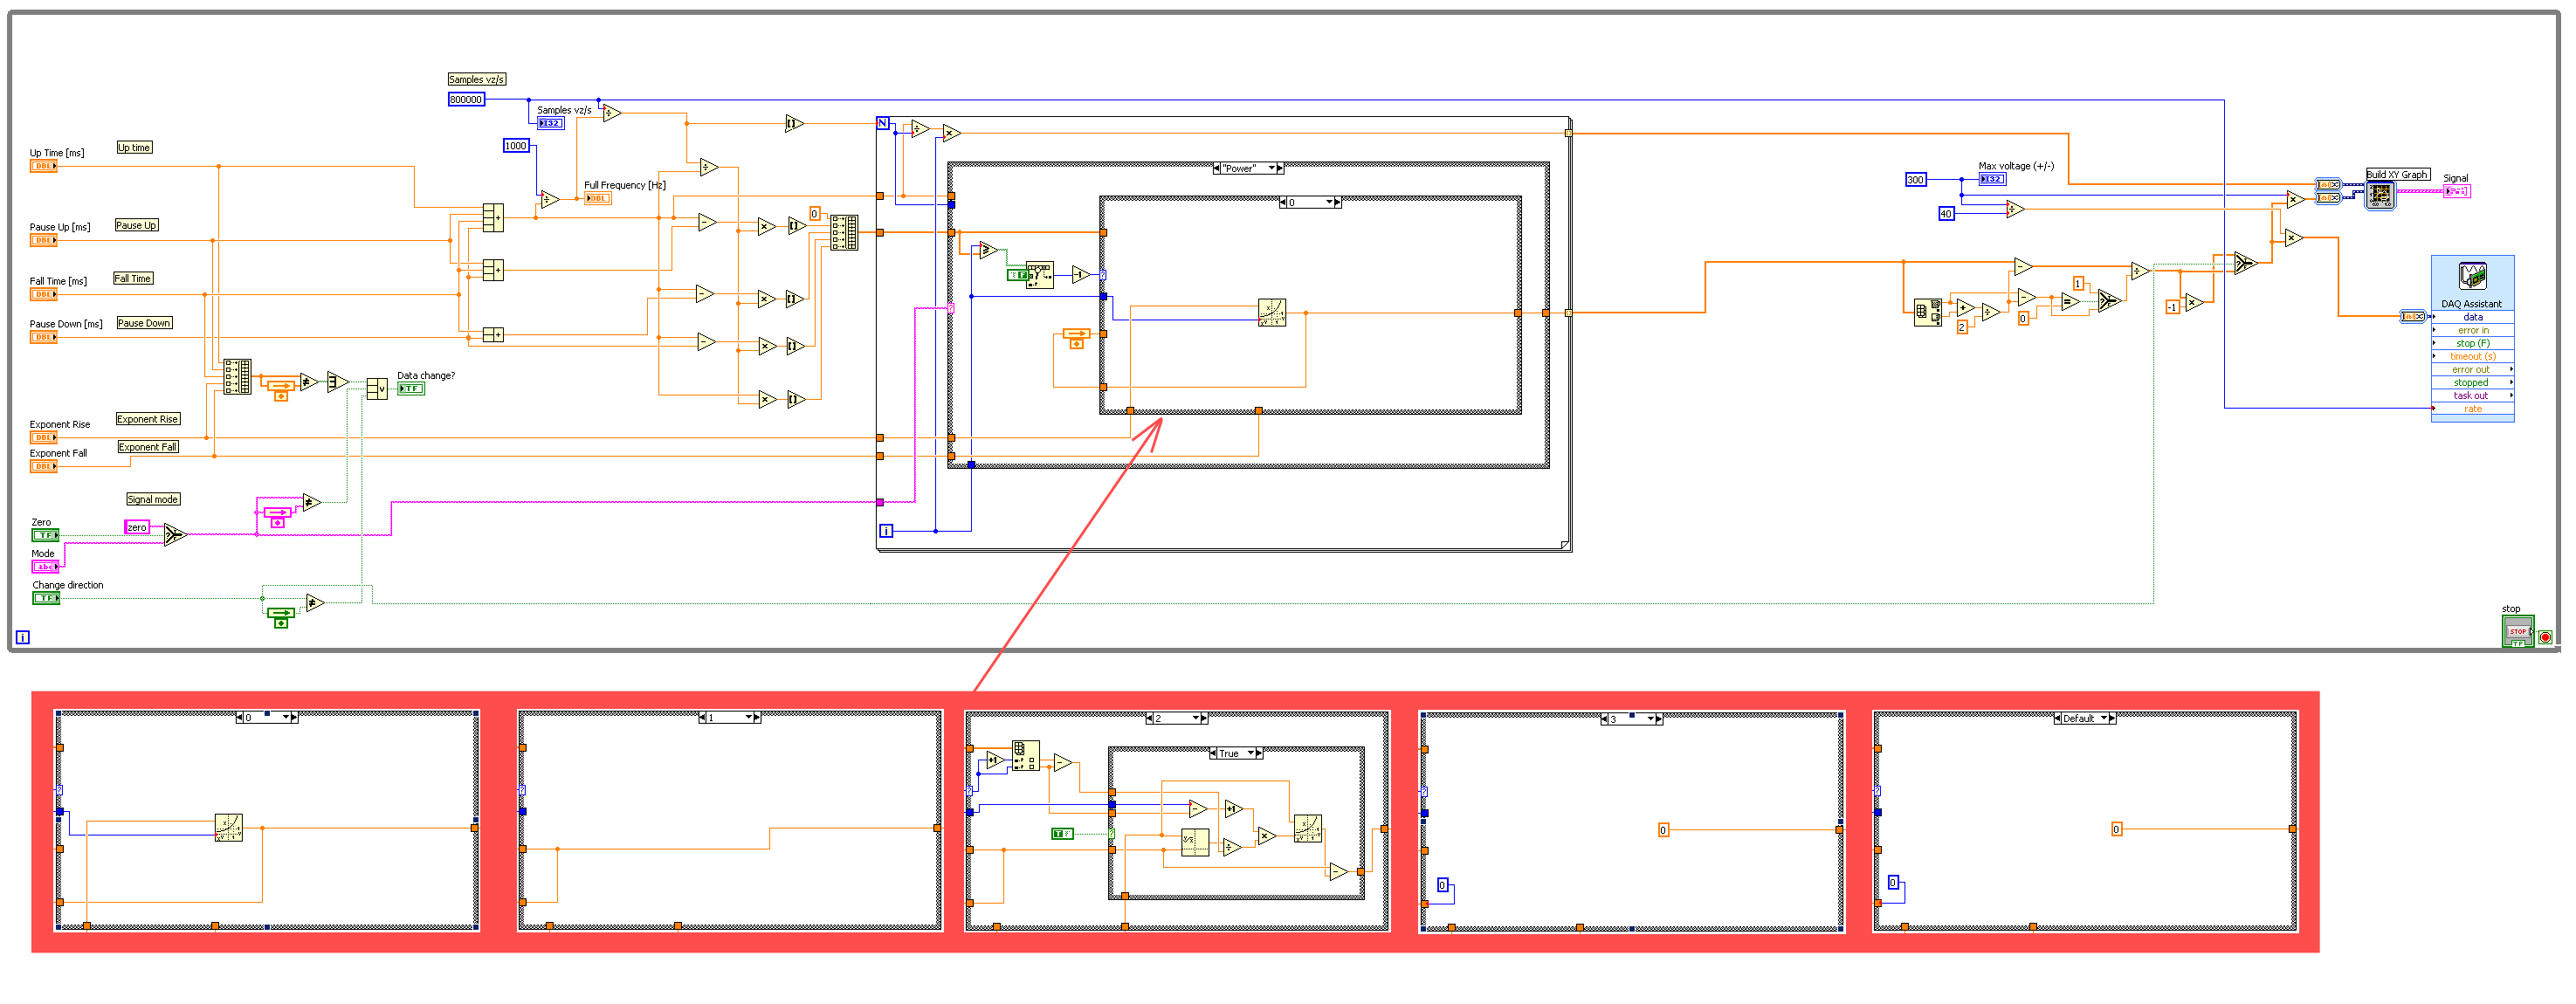Click the 300 numeric constant

pyautogui.click(x=1915, y=180)
